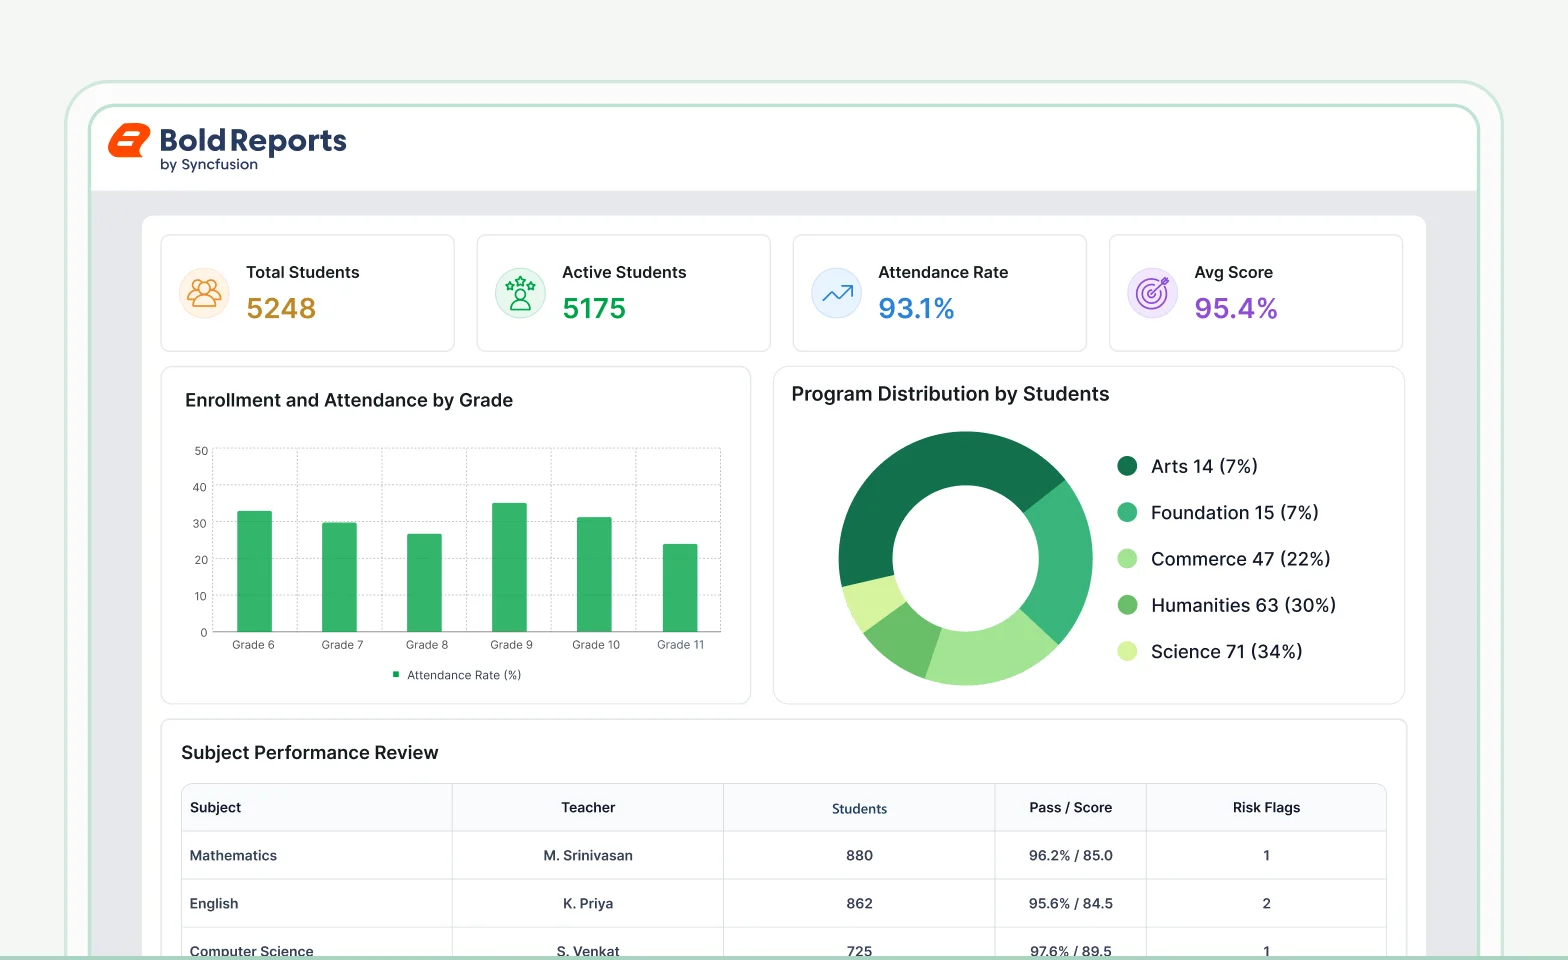Screen dimensions: 1568x960
Task: Click teacher name 'K. Priya'
Action: tap(588, 903)
